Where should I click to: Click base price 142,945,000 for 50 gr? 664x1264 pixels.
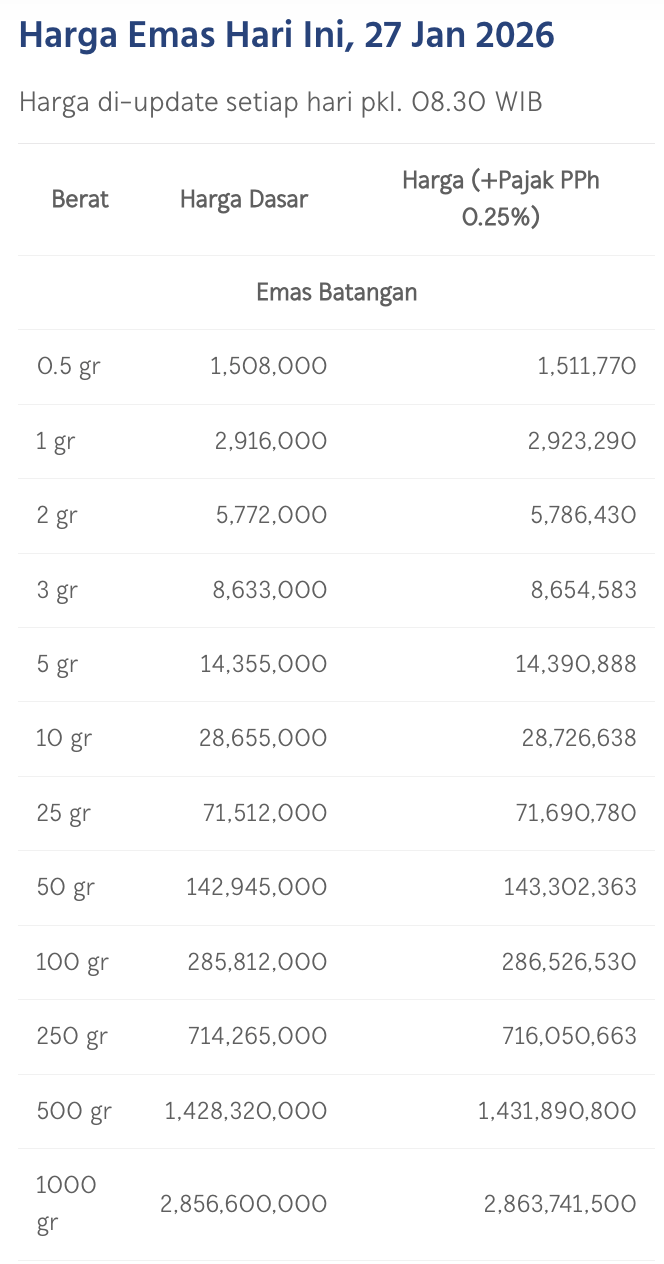click(x=256, y=887)
